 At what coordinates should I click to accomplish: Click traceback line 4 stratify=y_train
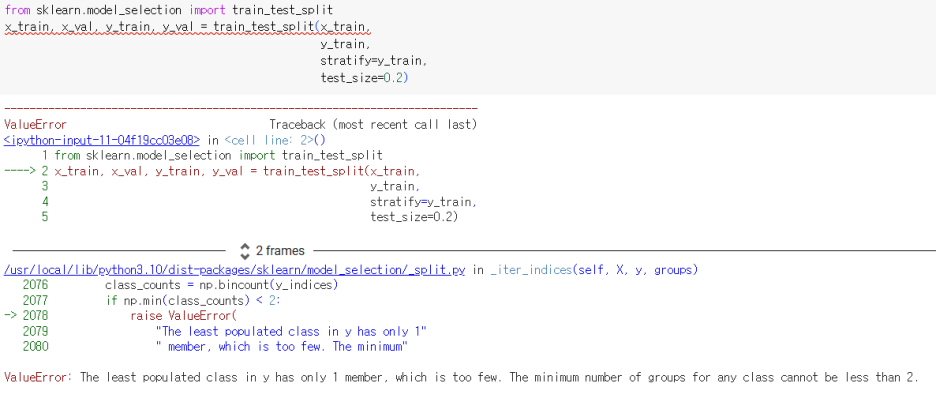pyautogui.click(x=423, y=202)
